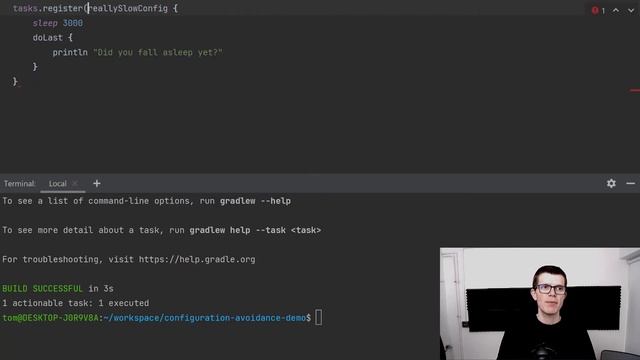Viewport: 640px width, 360px height.
Task: Open the https://help.gradle.org link
Action: [x=197, y=260]
